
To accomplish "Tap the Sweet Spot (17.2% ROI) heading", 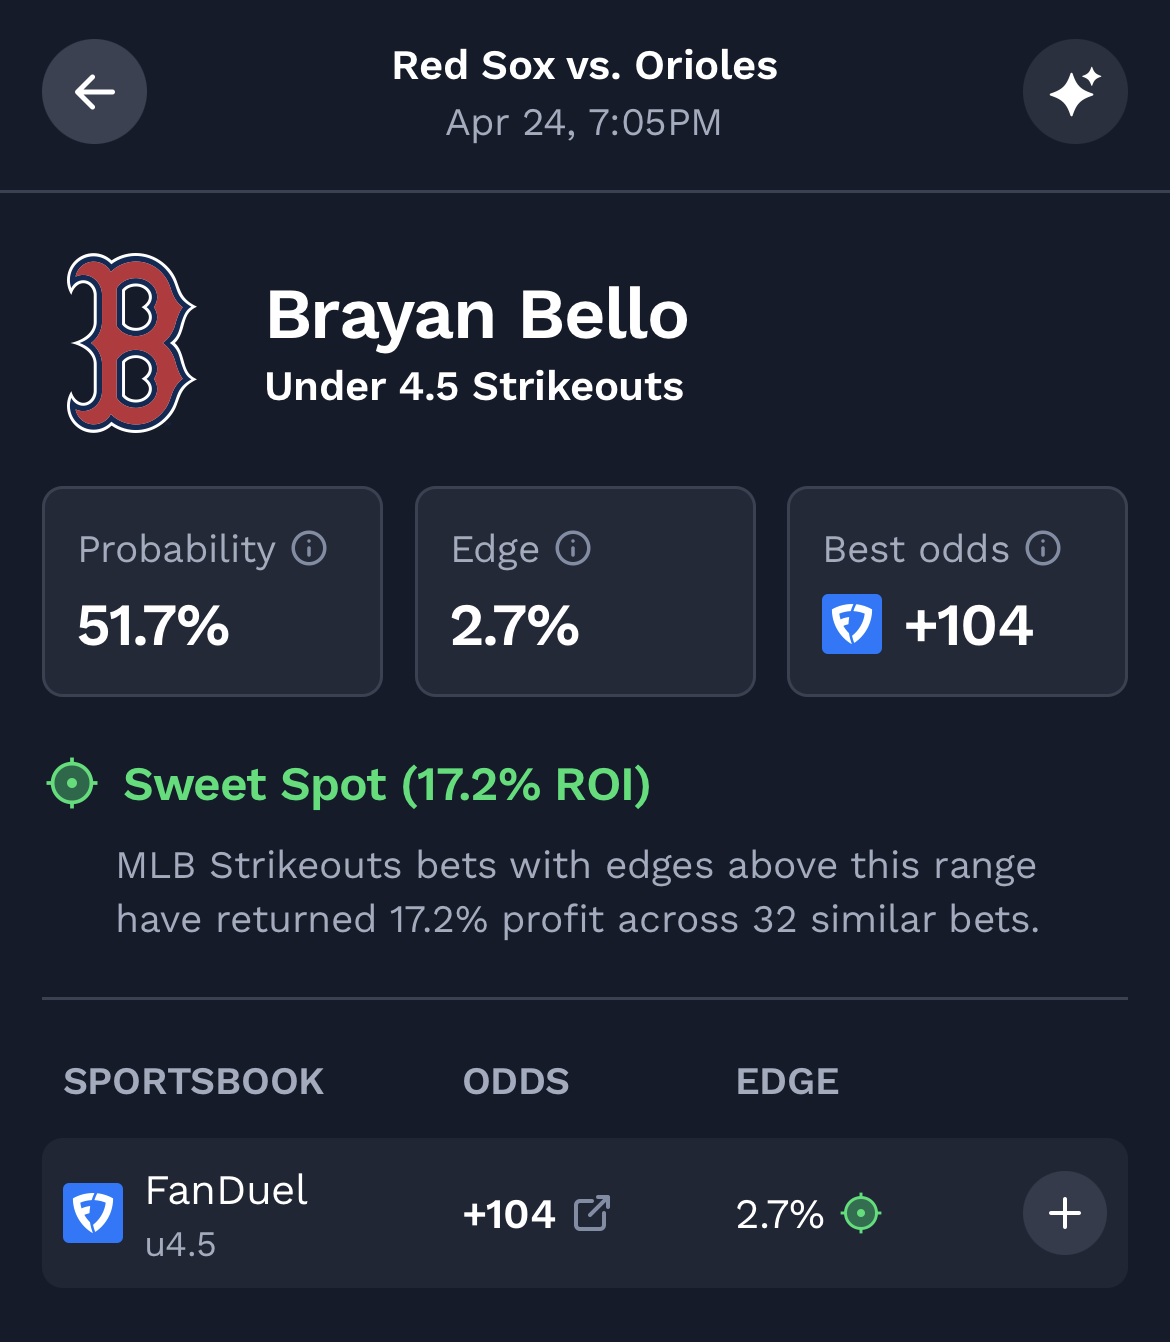I will (387, 785).
